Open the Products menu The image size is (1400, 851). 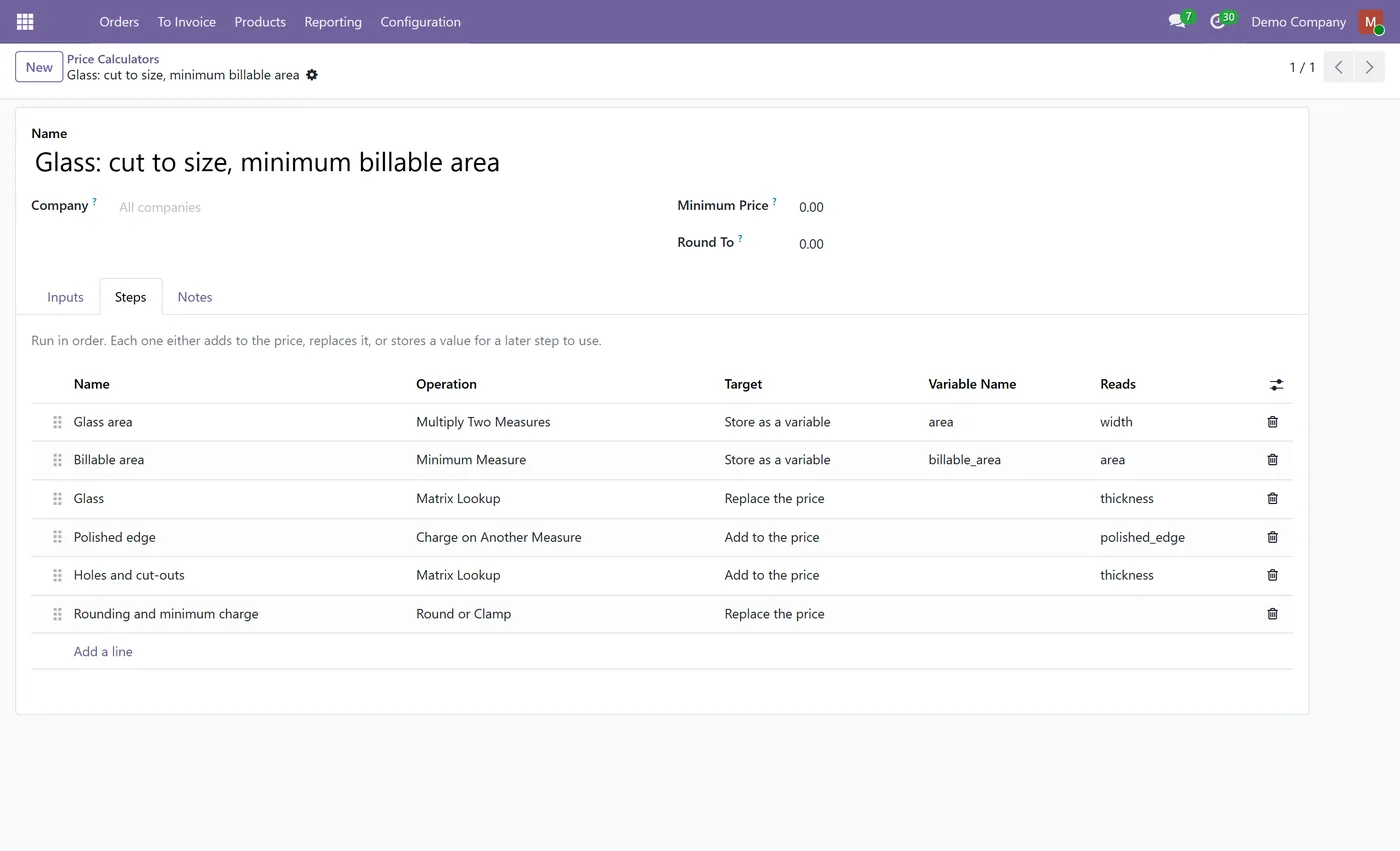click(x=260, y=21)
